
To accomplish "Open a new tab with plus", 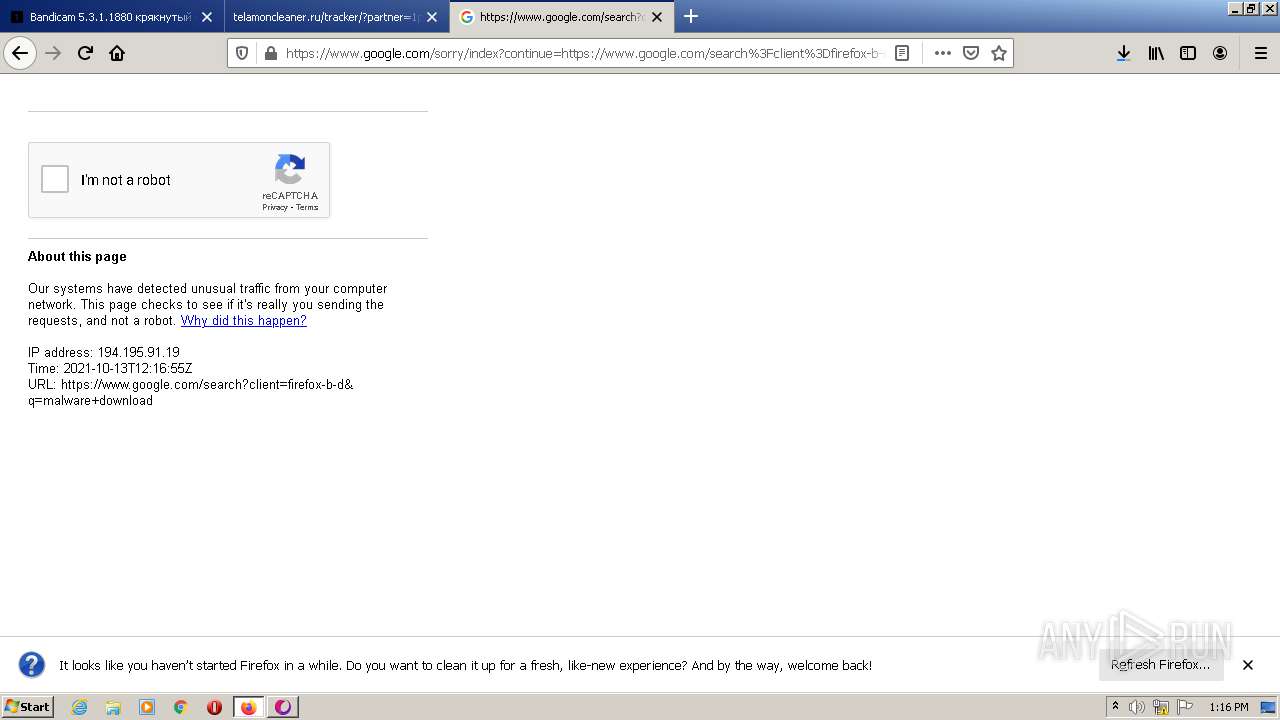I will (691, 16).
